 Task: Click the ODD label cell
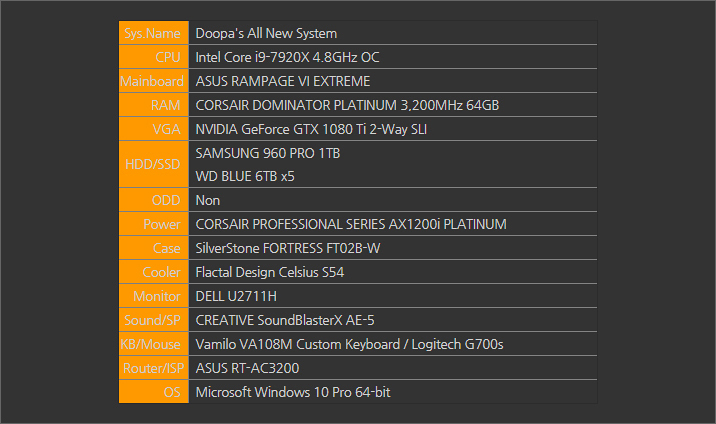[153, 200]
